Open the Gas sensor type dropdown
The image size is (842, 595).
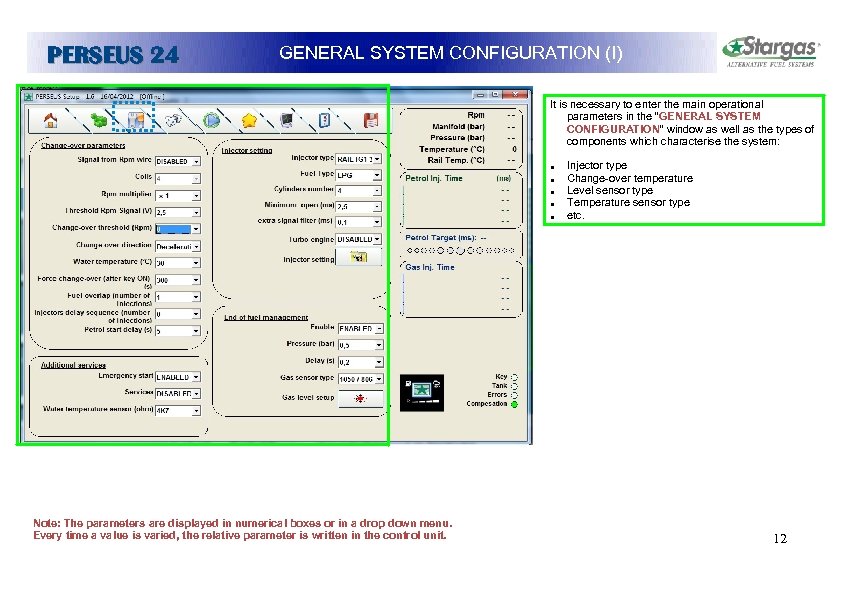[379, 379]
